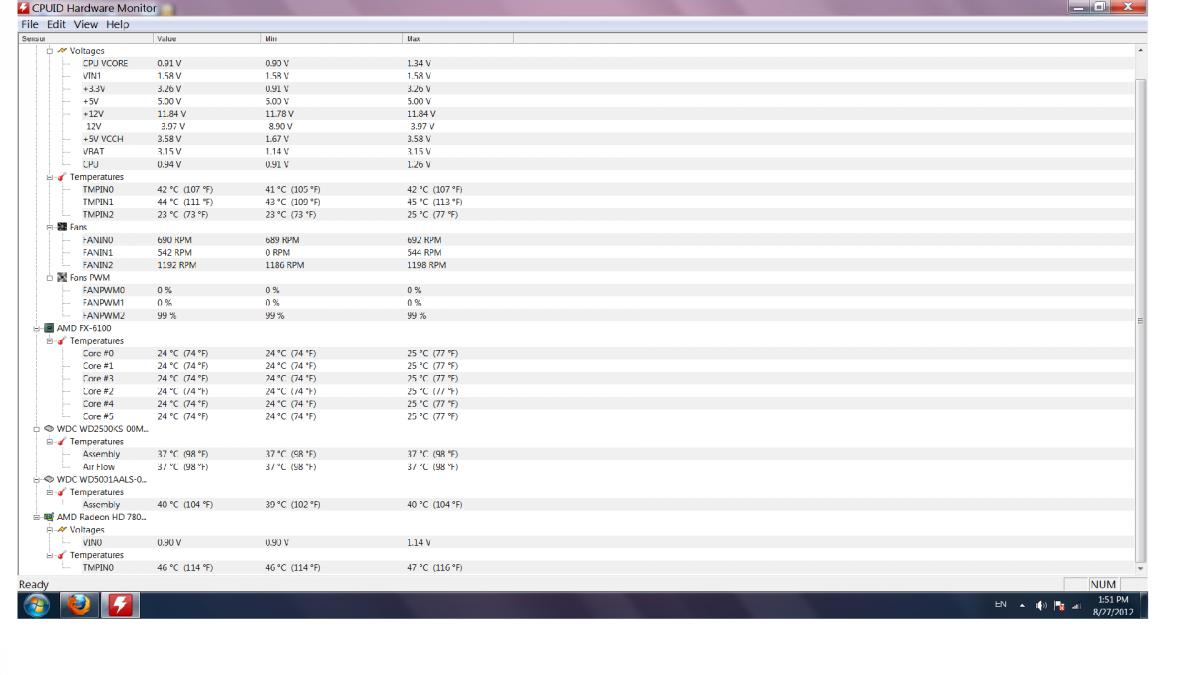Collapse the WDC WD5001AALS node
This screenshot has height=675, width=1200.
point(37,479)
